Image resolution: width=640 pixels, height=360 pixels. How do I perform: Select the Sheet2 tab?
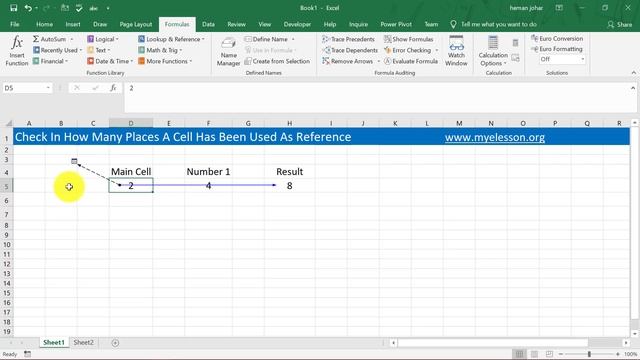[83, 342]
